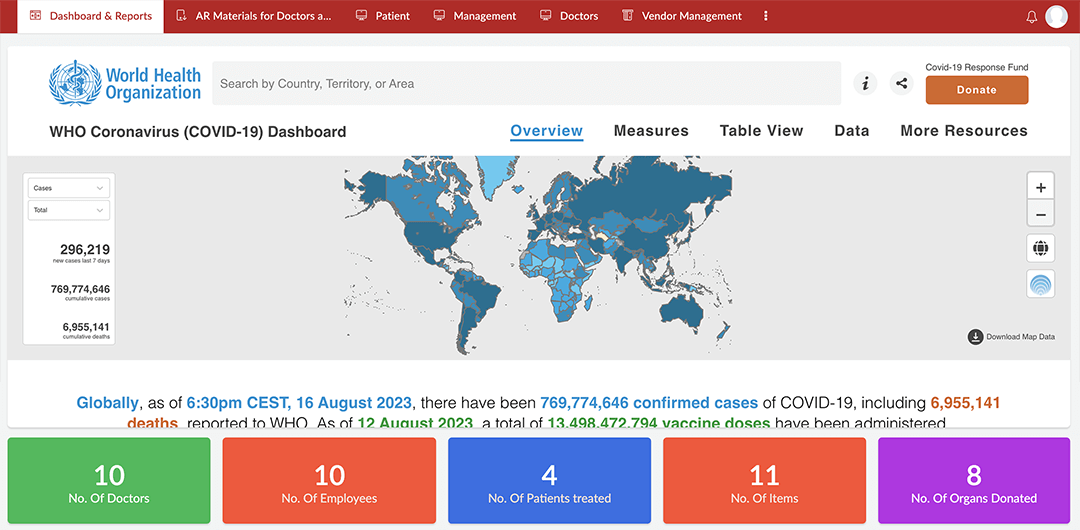The height and width of the screenshot is (530, 1080).
Task: Click the No. Of Employees card
Action: (x=329, y=480)
